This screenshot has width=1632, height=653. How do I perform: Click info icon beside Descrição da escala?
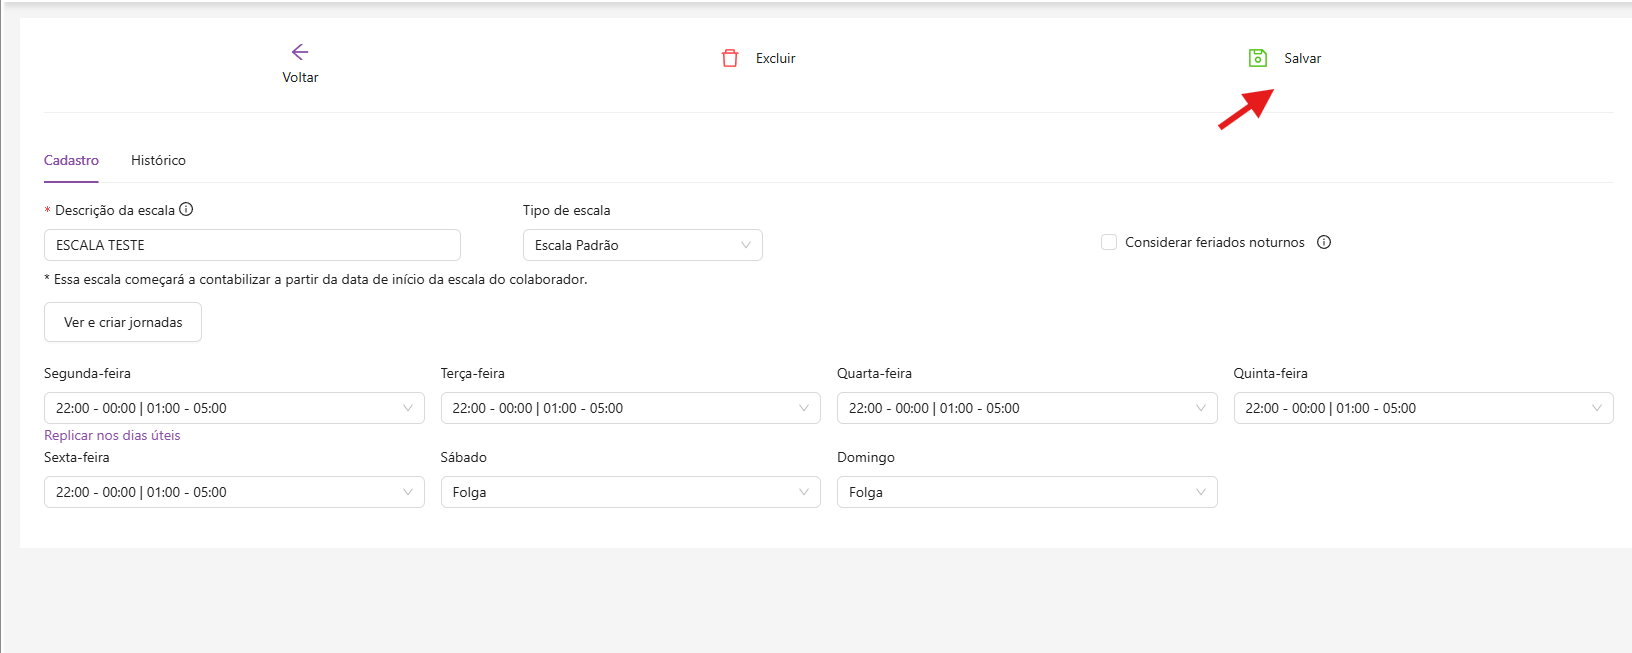click(186, 210)
